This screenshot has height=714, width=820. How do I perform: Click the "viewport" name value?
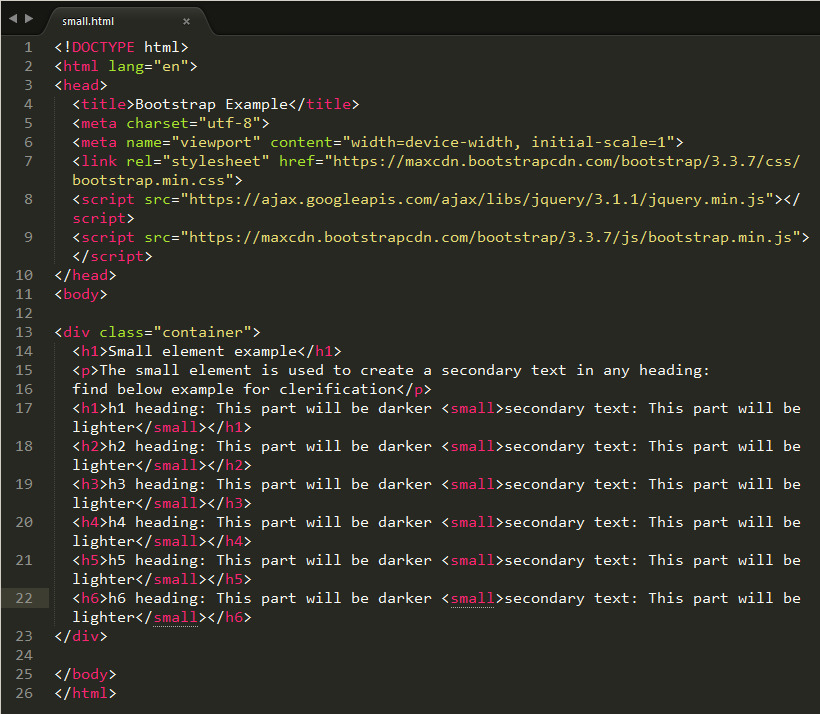pyautogui.click(x=216, y=142)
